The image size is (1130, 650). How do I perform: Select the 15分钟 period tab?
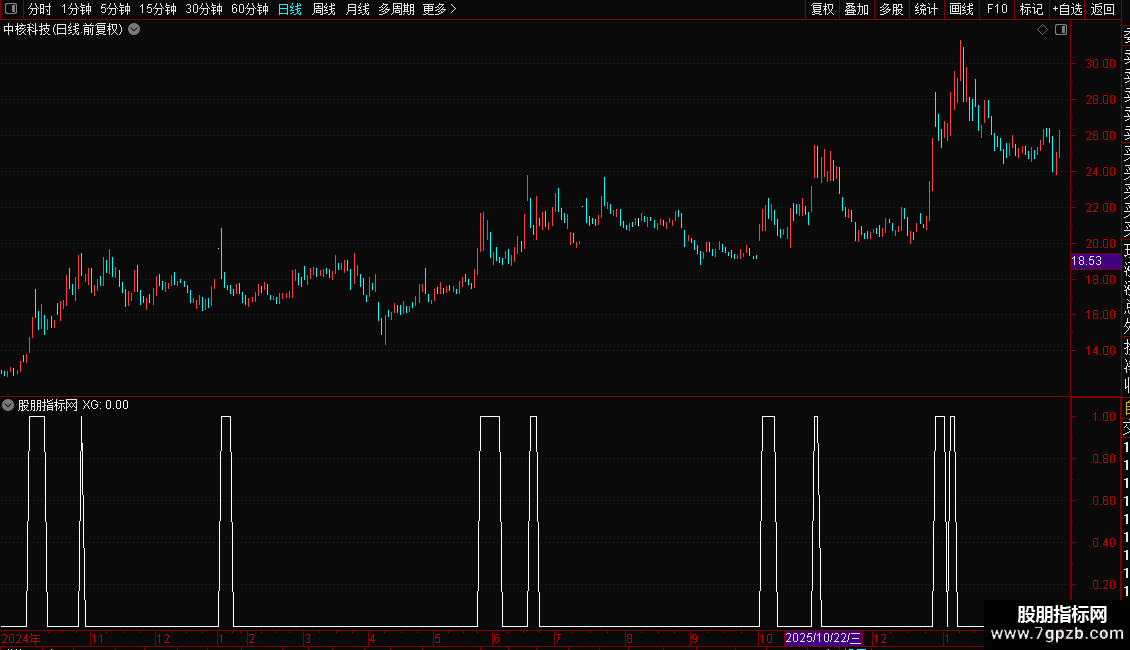pyautogui.click(x=158, y=9)
